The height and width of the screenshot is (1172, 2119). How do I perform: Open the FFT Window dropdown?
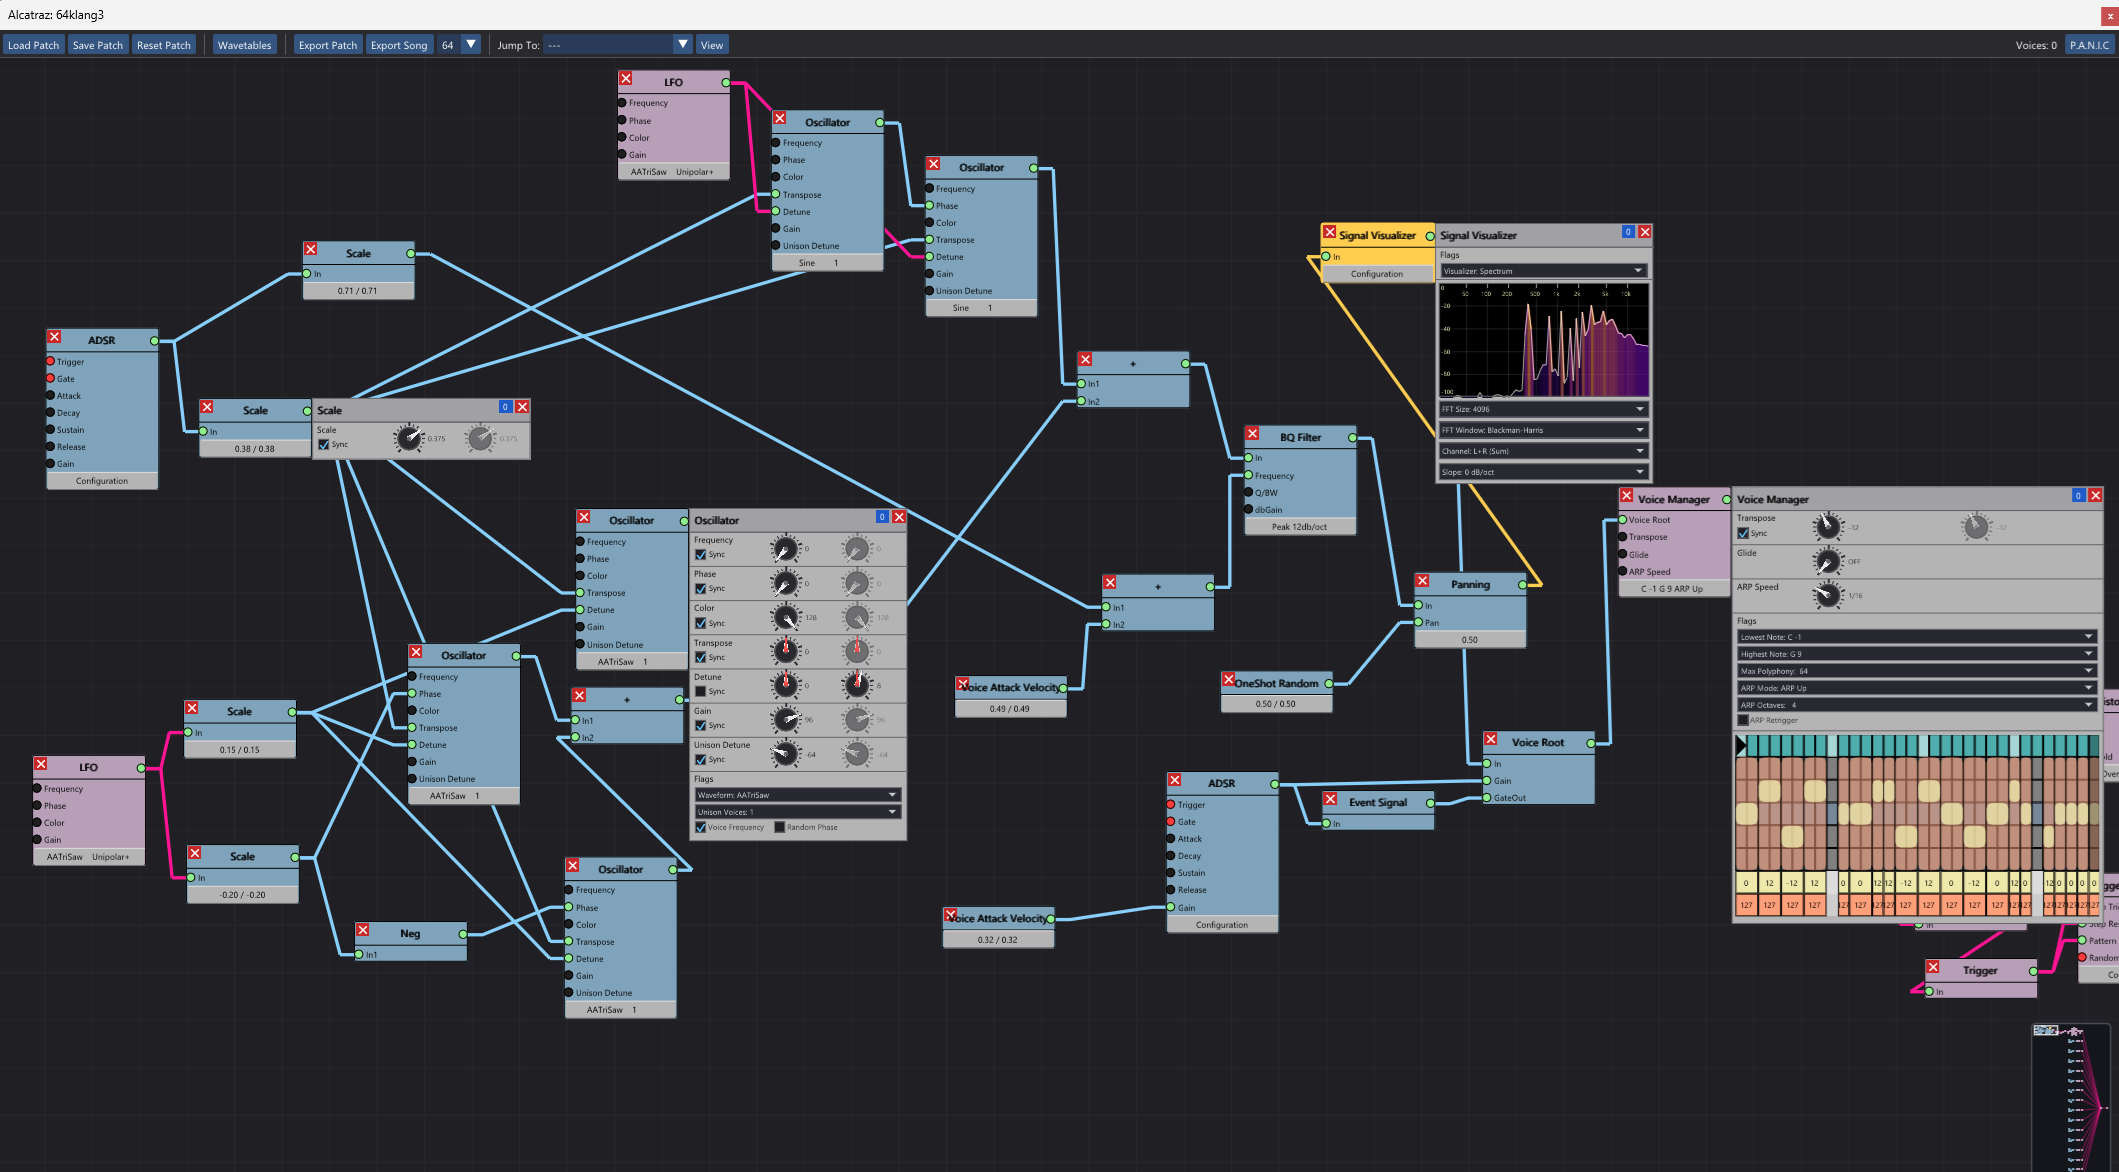point(1542,430)
